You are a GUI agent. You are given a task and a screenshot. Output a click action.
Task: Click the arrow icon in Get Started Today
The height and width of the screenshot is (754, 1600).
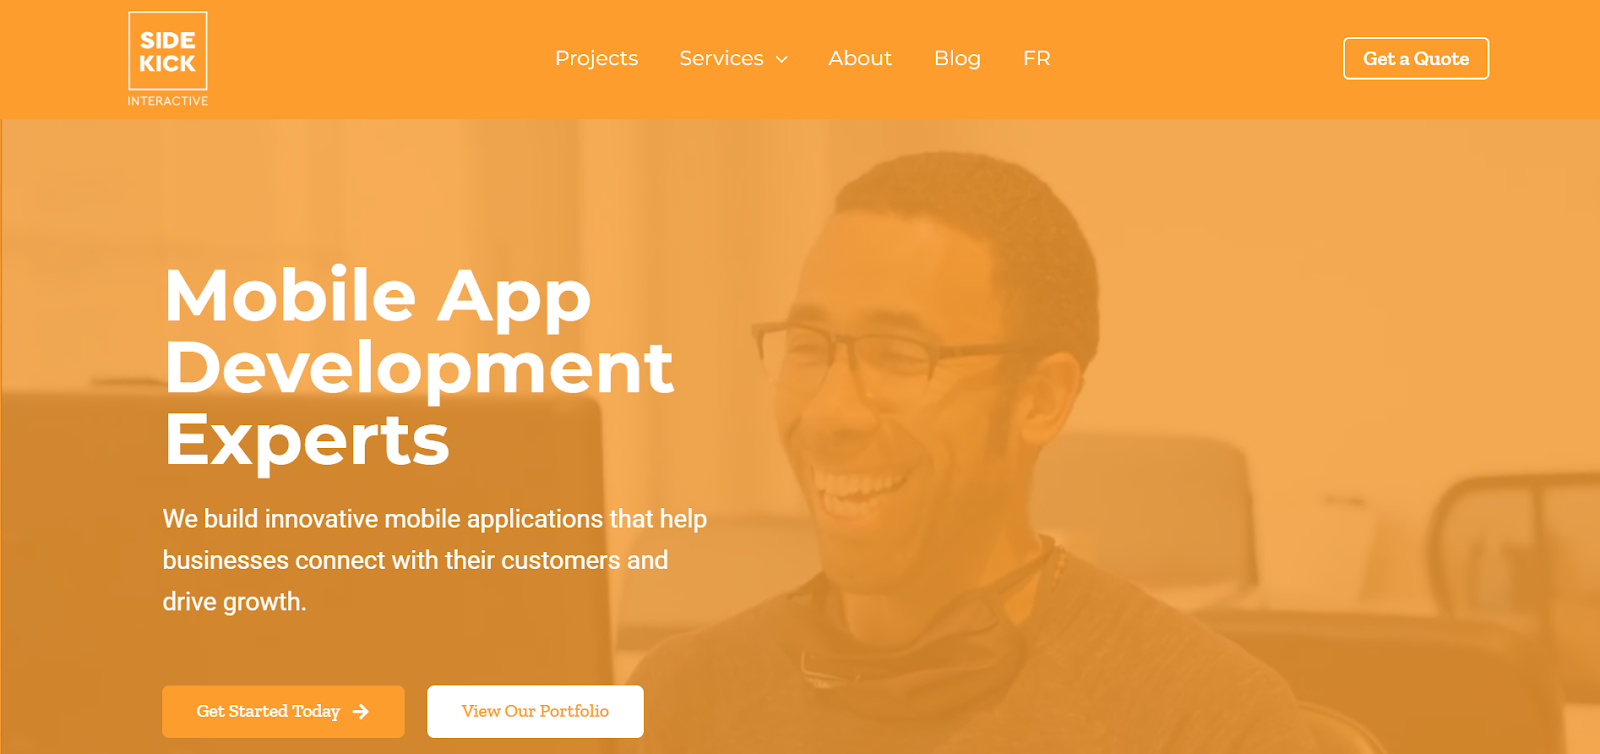361,712
